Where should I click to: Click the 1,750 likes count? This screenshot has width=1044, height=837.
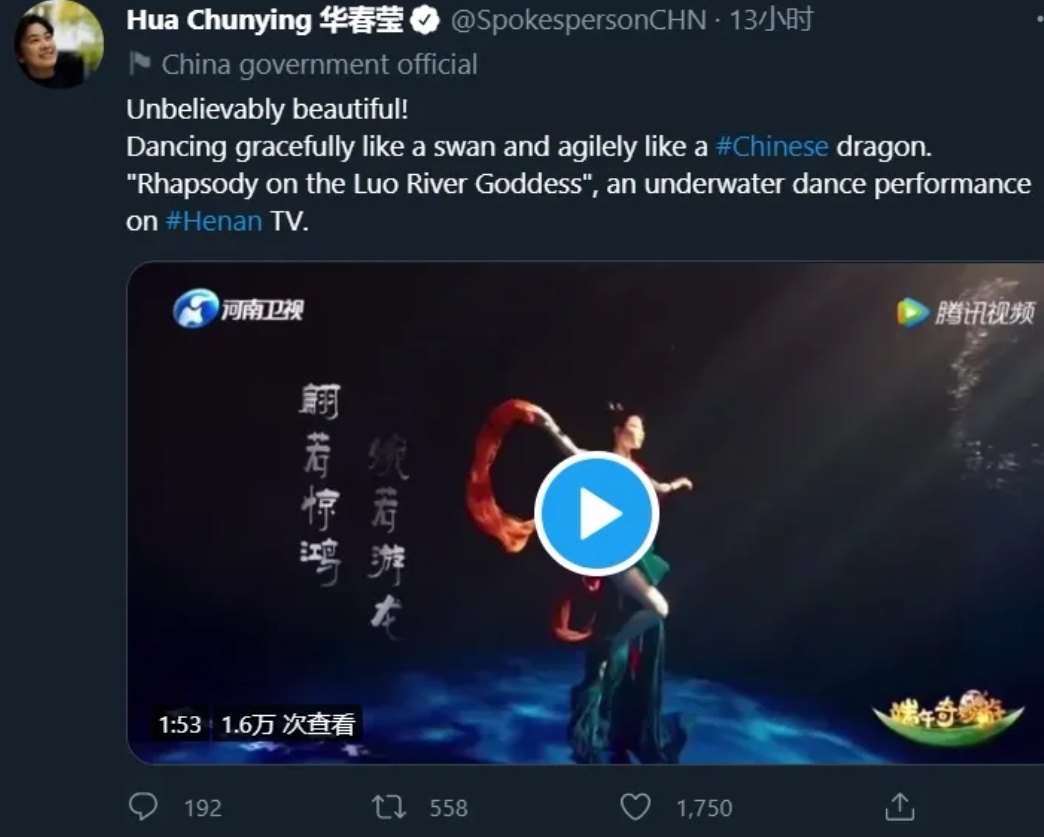point(704,808)
